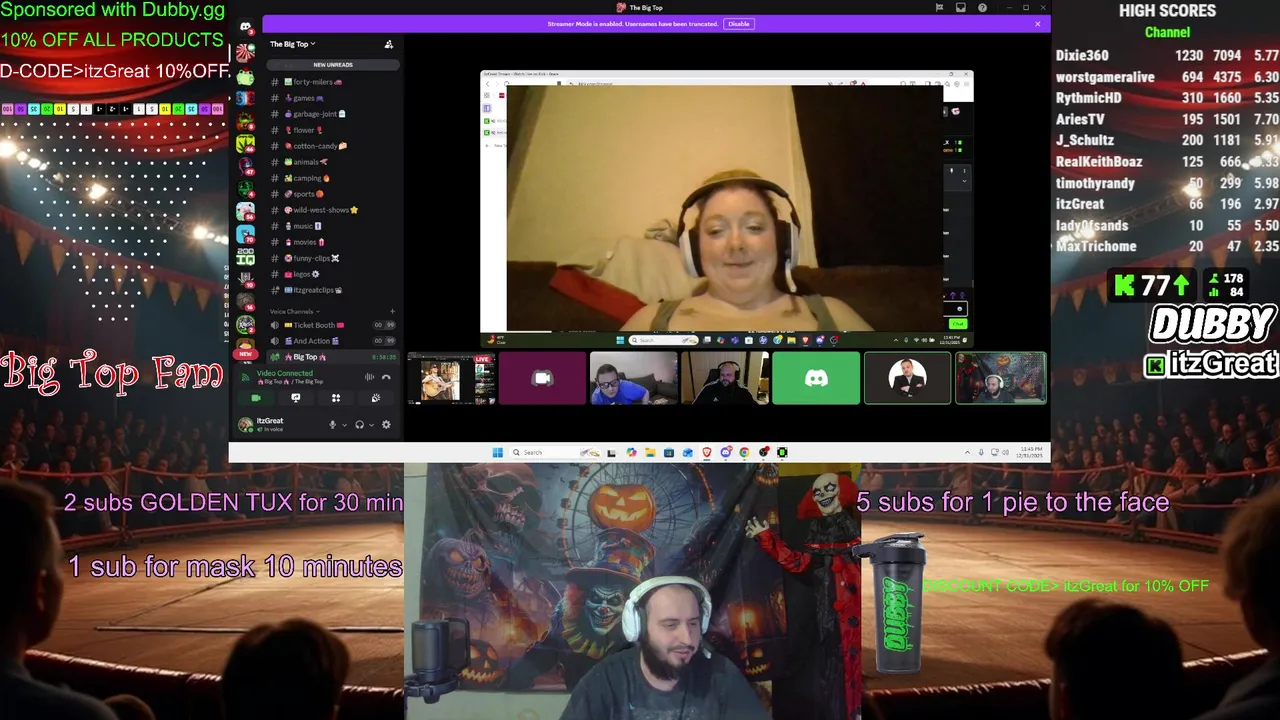Click the NEW mentions indicator in server list

pyautogui.click(x=245, y=354)
